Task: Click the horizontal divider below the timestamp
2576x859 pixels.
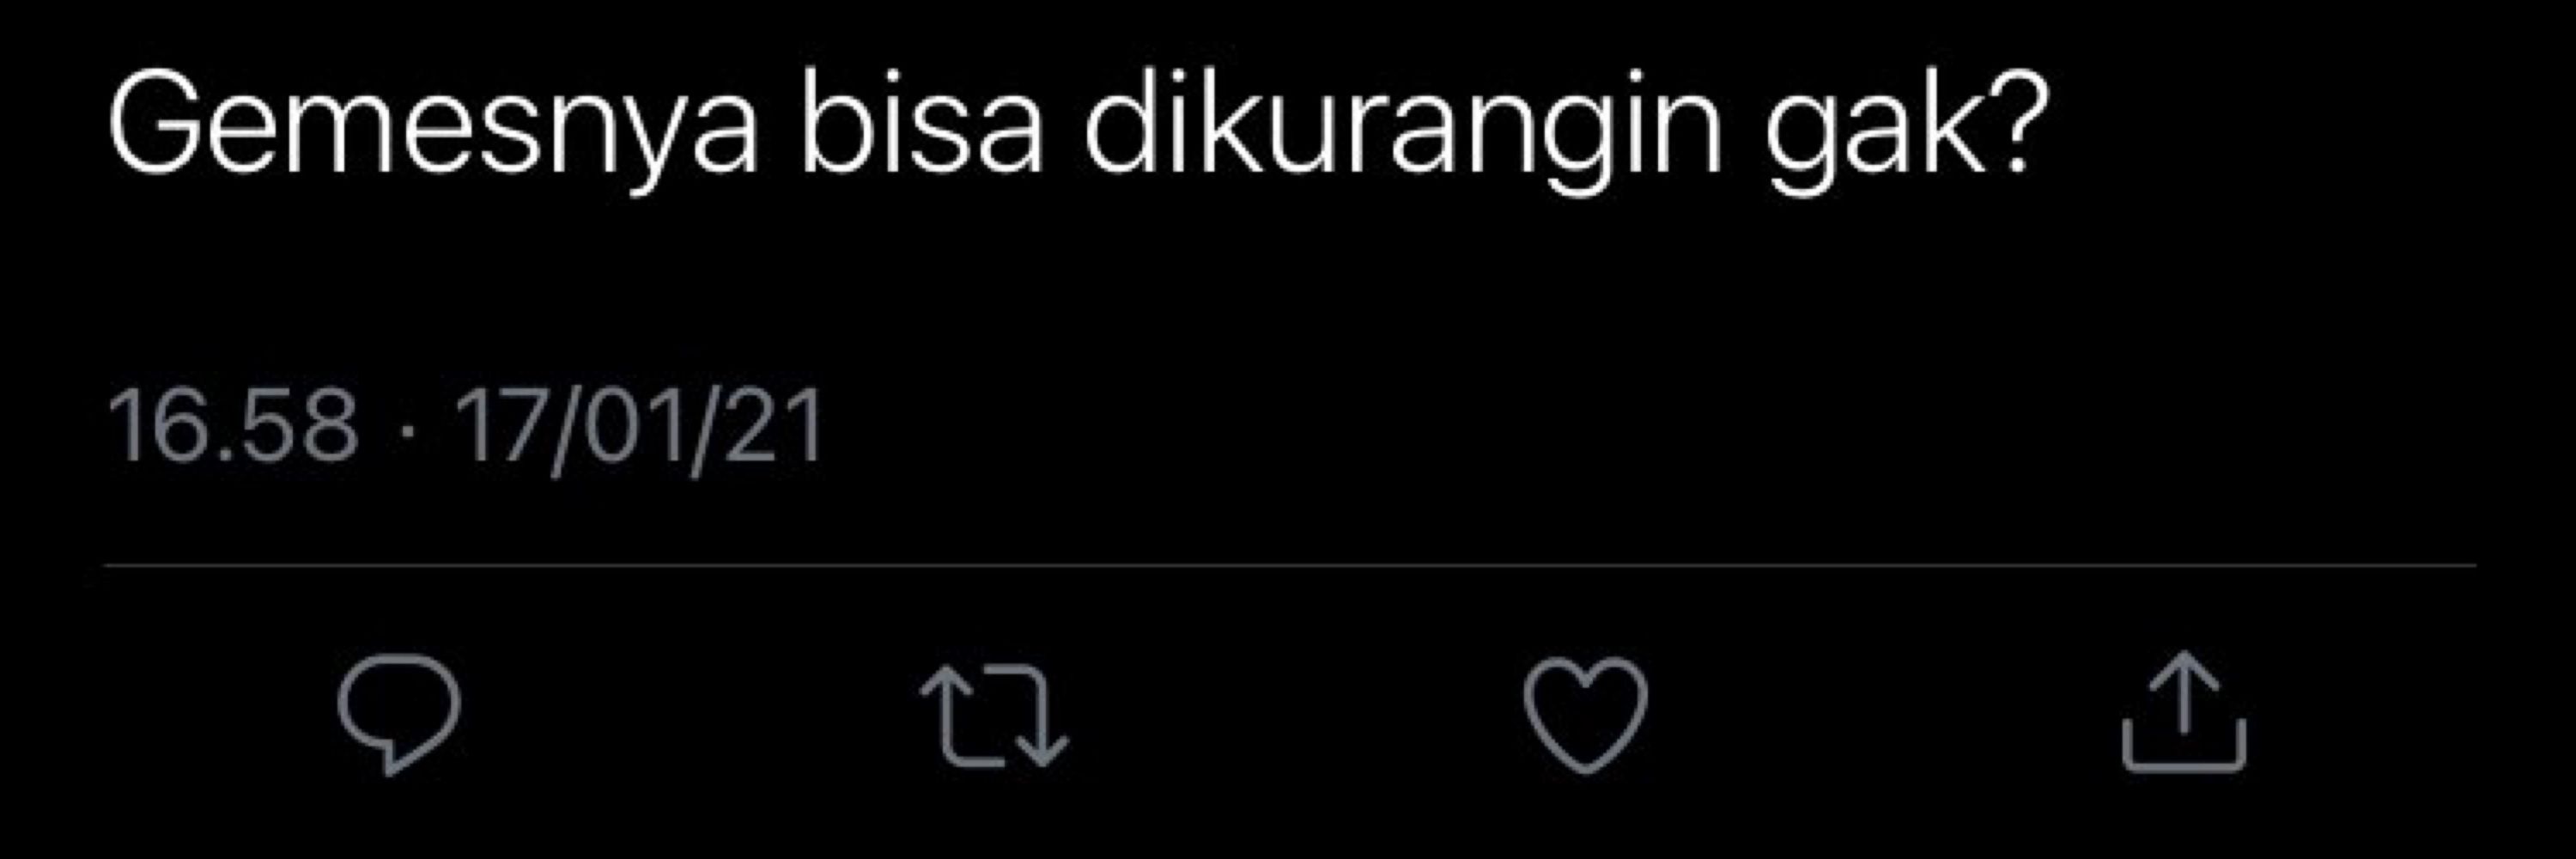Action: tap(1290, 565)
